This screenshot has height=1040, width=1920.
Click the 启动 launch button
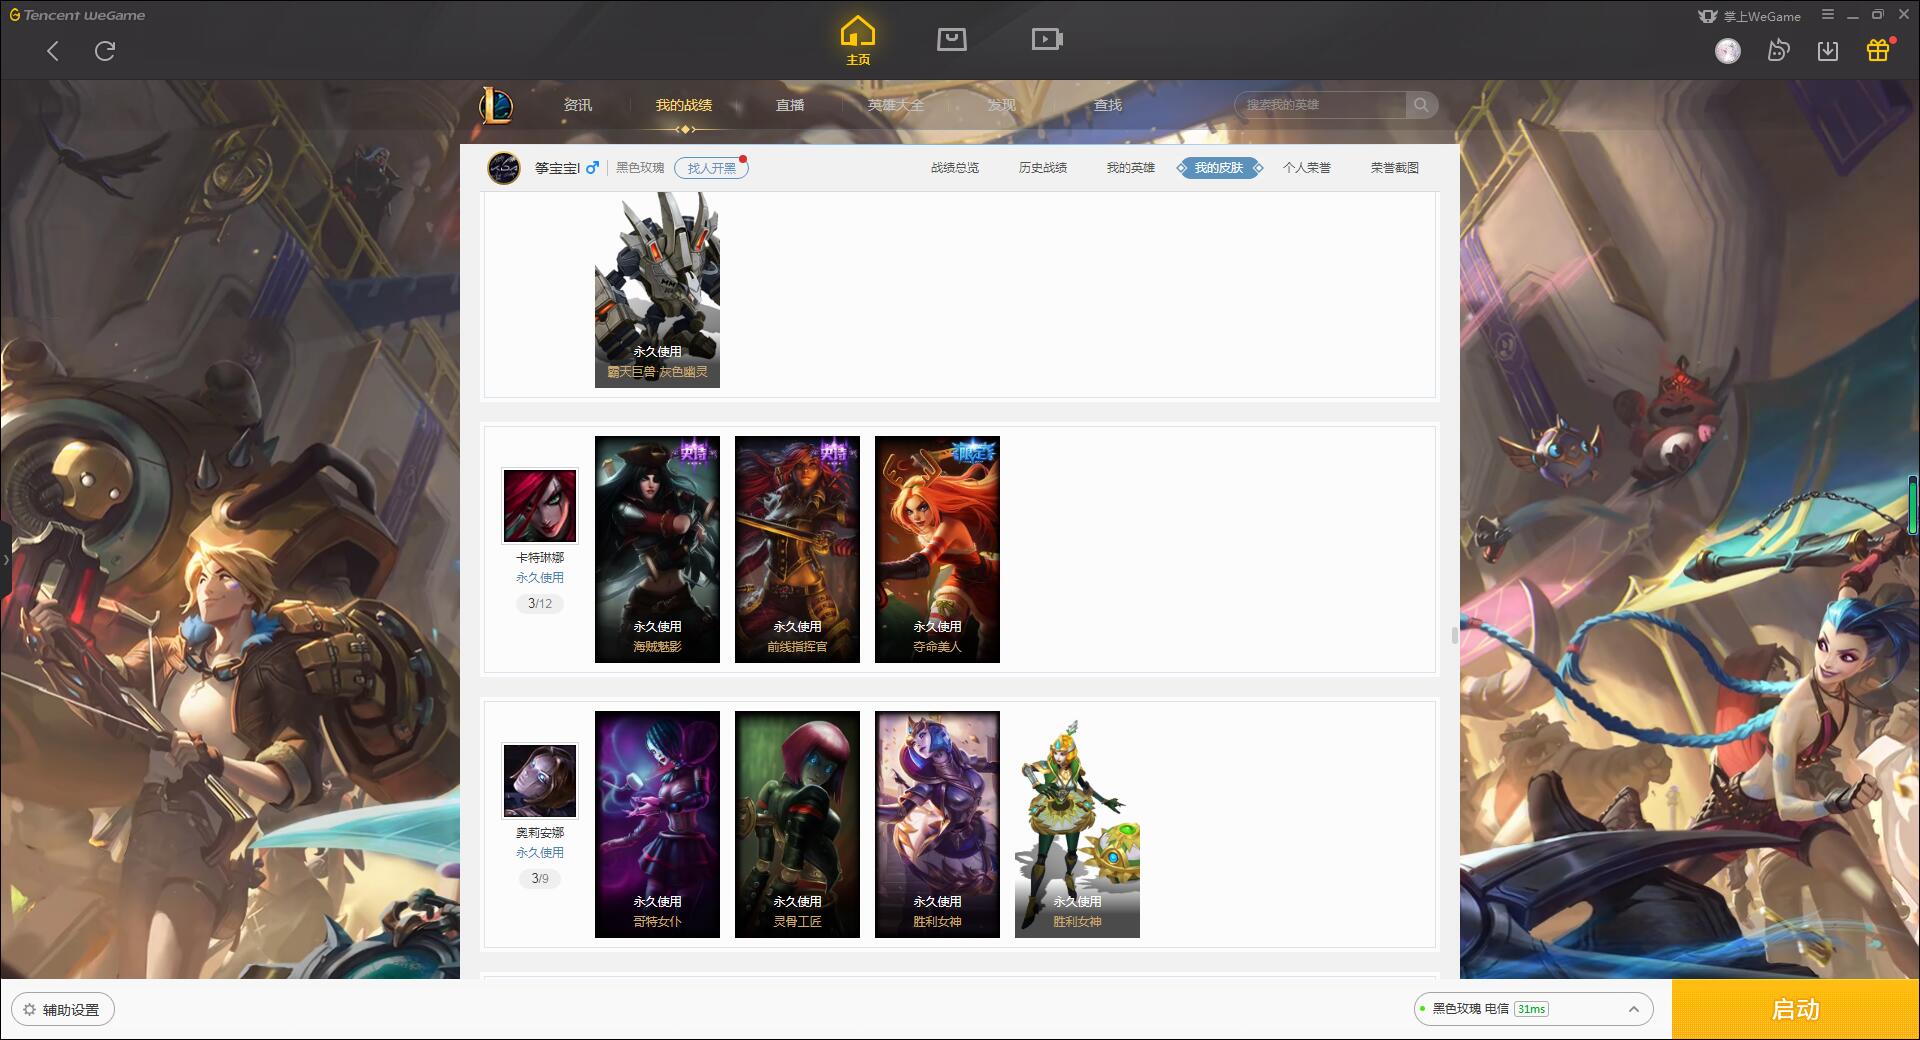1796,1009
